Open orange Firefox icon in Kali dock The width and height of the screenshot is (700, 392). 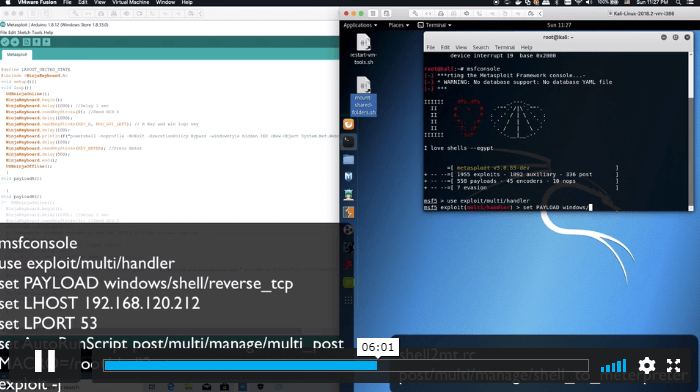[x=349, y=124]
